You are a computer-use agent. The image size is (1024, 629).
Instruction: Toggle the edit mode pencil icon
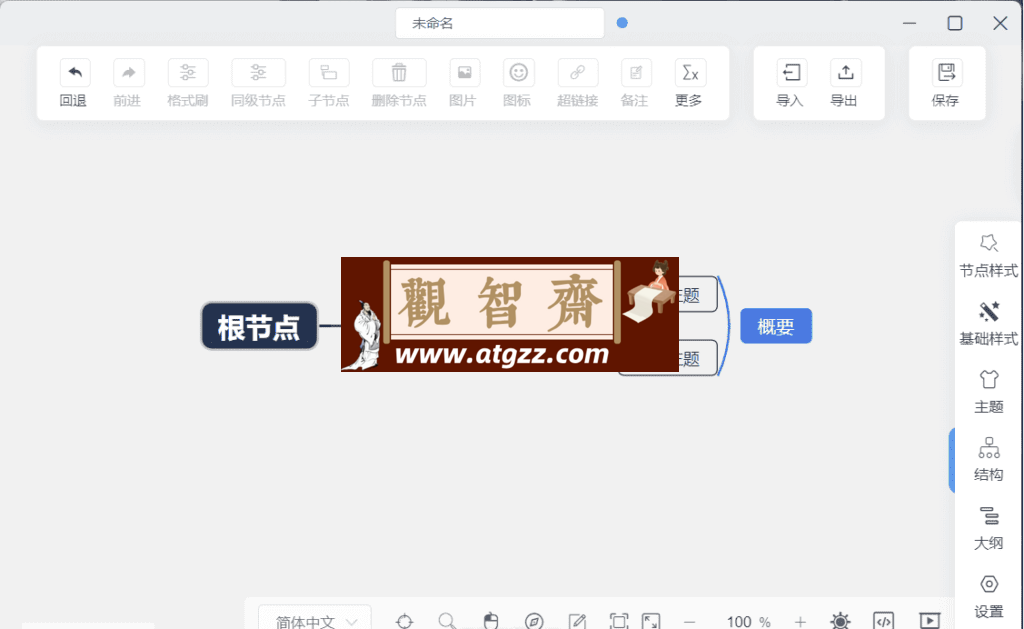click(x=577, y=621)
